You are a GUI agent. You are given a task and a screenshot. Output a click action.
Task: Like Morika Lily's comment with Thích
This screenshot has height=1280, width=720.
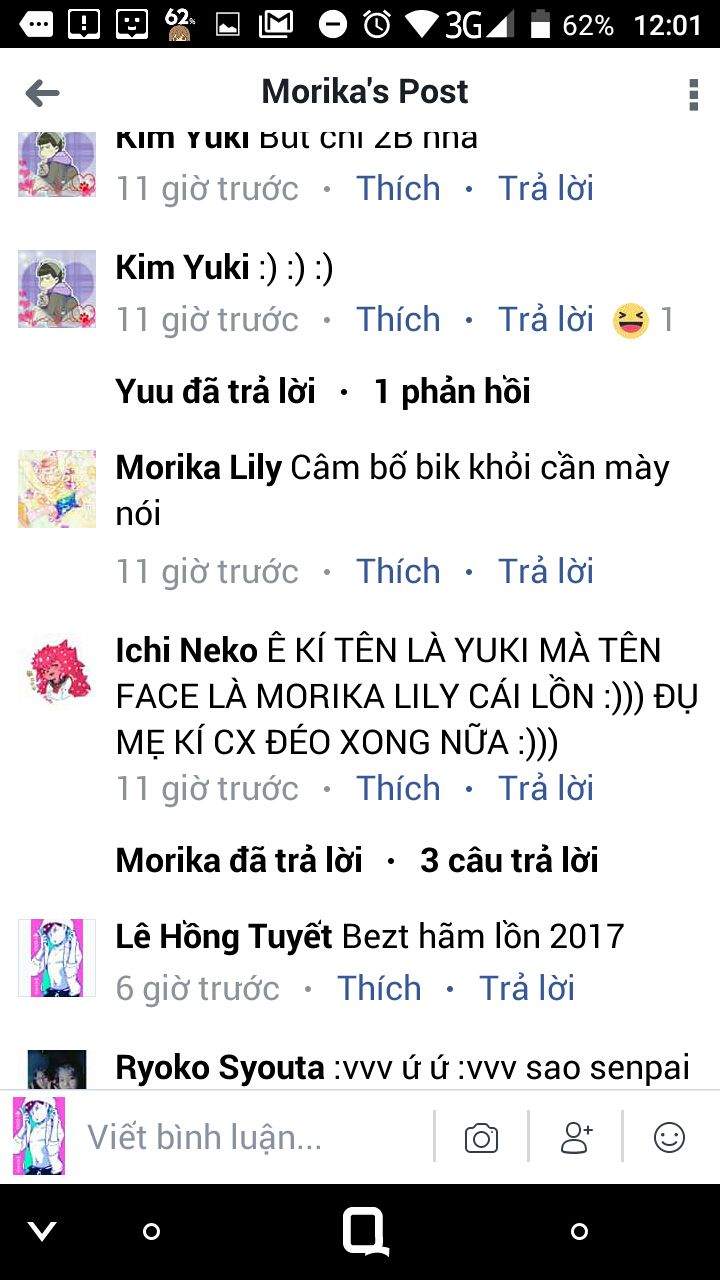coord(398,571)
